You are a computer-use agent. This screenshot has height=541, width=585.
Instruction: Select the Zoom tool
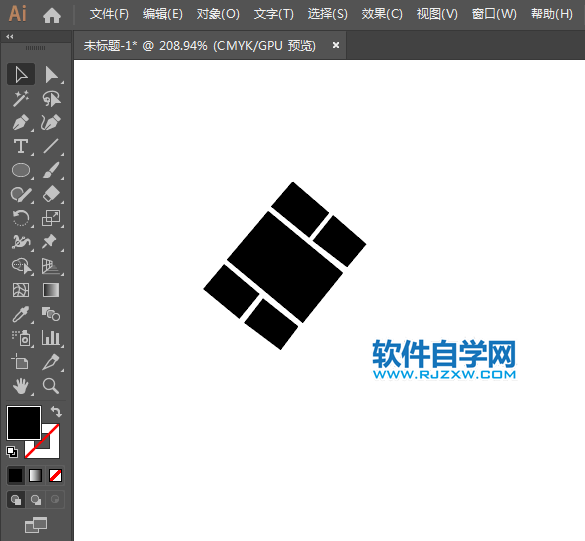point(51,386)
